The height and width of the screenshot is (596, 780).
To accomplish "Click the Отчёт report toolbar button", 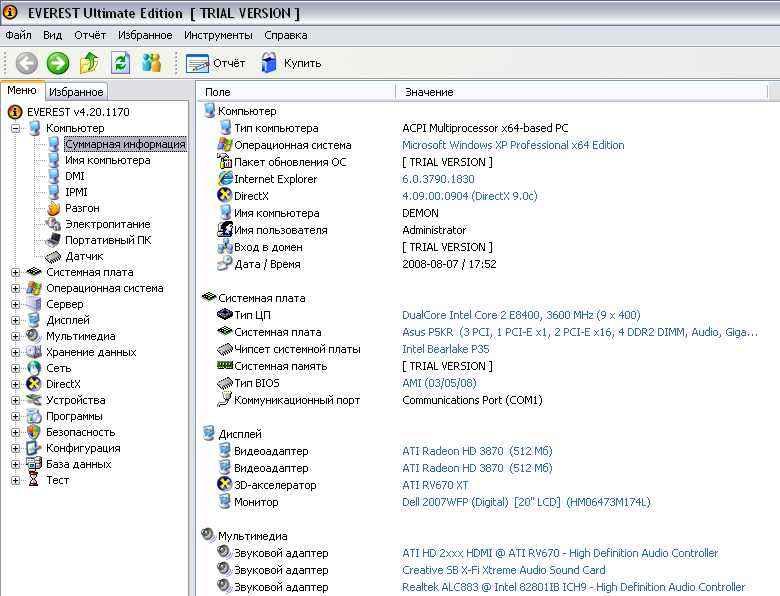I will (216, 63).
